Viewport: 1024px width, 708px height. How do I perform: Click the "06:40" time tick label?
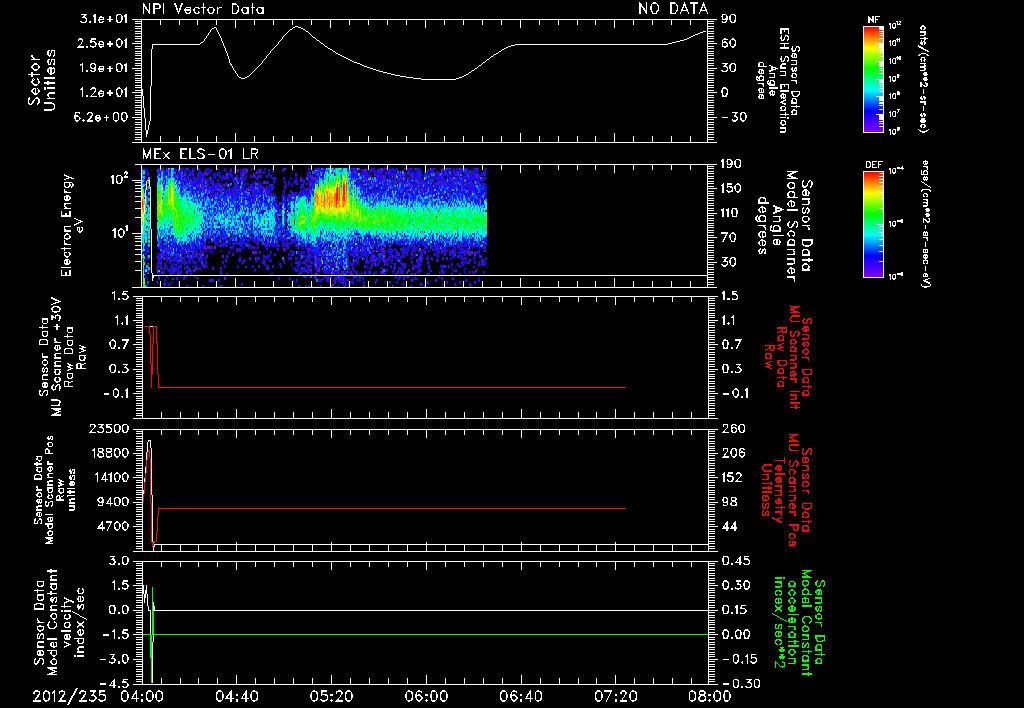pyautogui.click(x=520, y=696)
